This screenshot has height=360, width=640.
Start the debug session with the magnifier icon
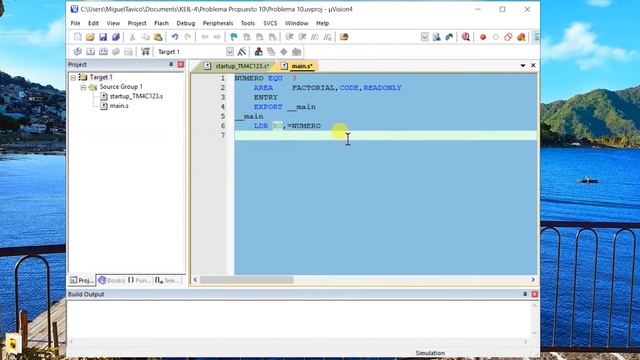(466, 37)
